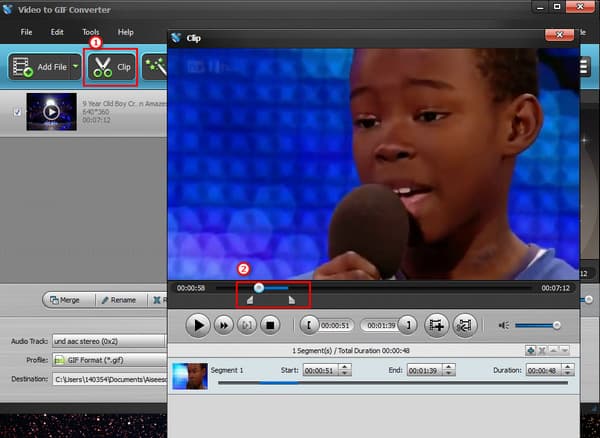This screenshot has height=438, width=600.
Task: Click the Clip dialog title icon
Action: click(x=176, y=38)
